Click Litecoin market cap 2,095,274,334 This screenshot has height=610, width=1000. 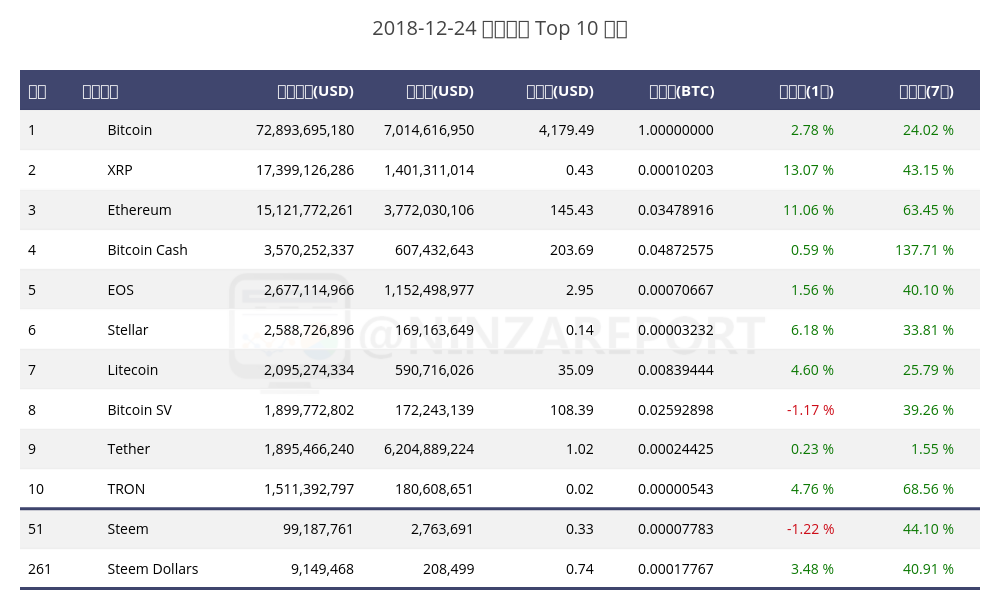pos(309,370)
